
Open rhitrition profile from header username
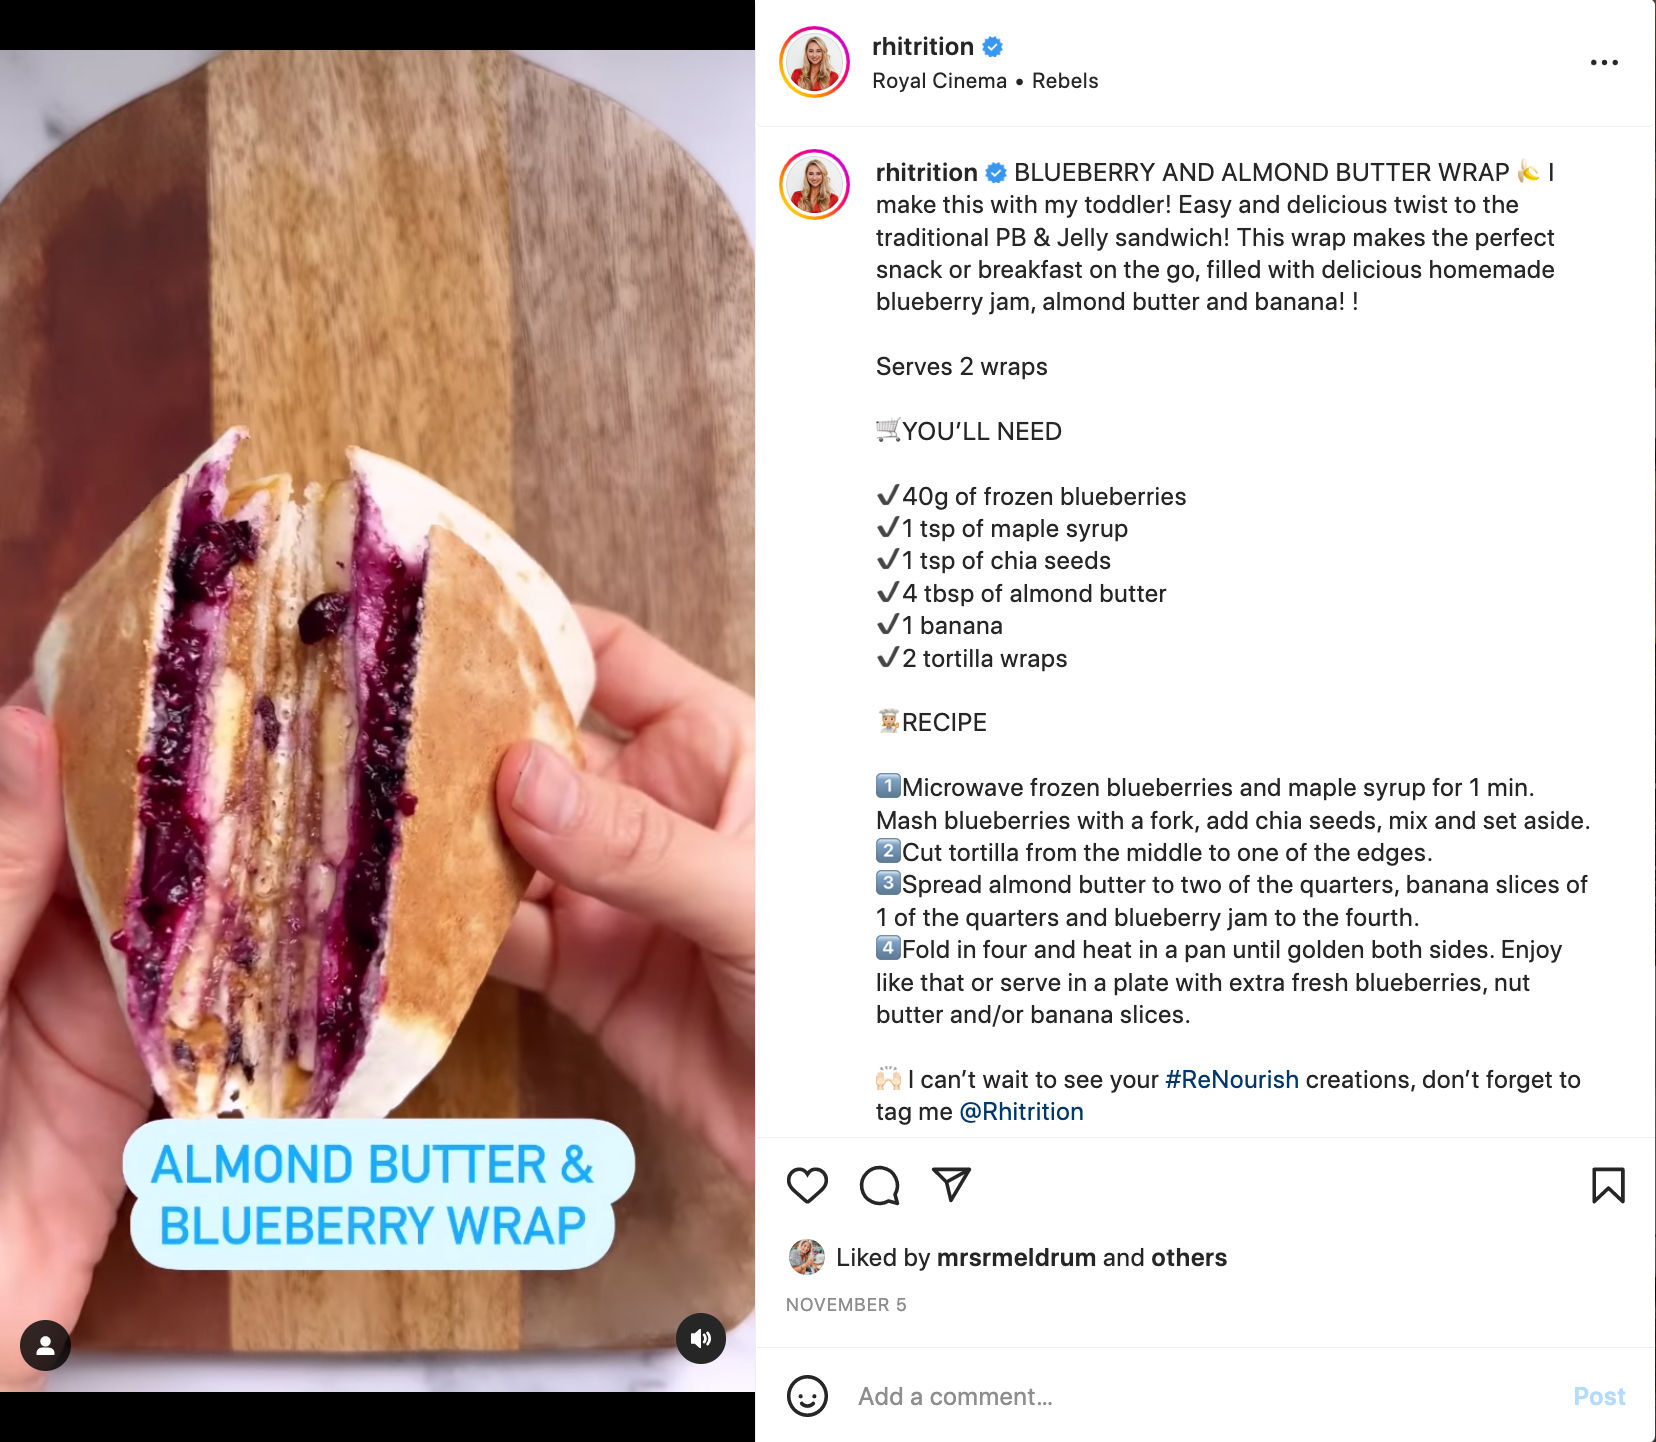923,47
